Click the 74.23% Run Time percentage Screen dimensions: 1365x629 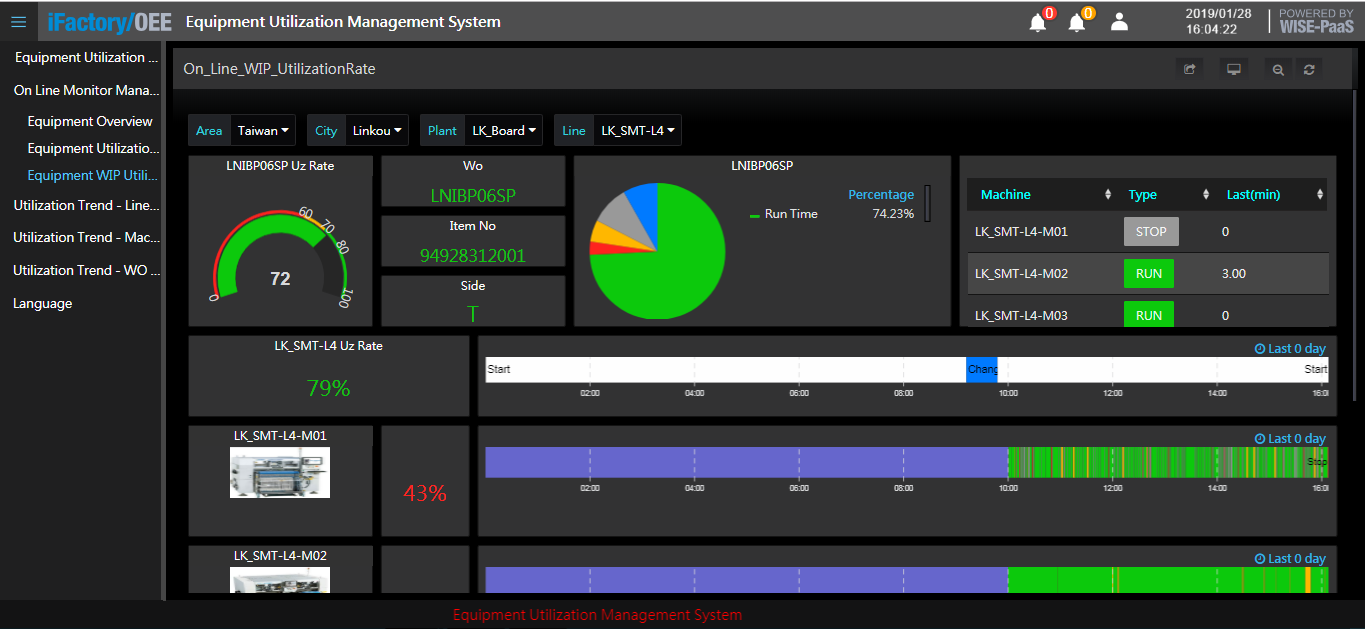(x=893, y=214)
